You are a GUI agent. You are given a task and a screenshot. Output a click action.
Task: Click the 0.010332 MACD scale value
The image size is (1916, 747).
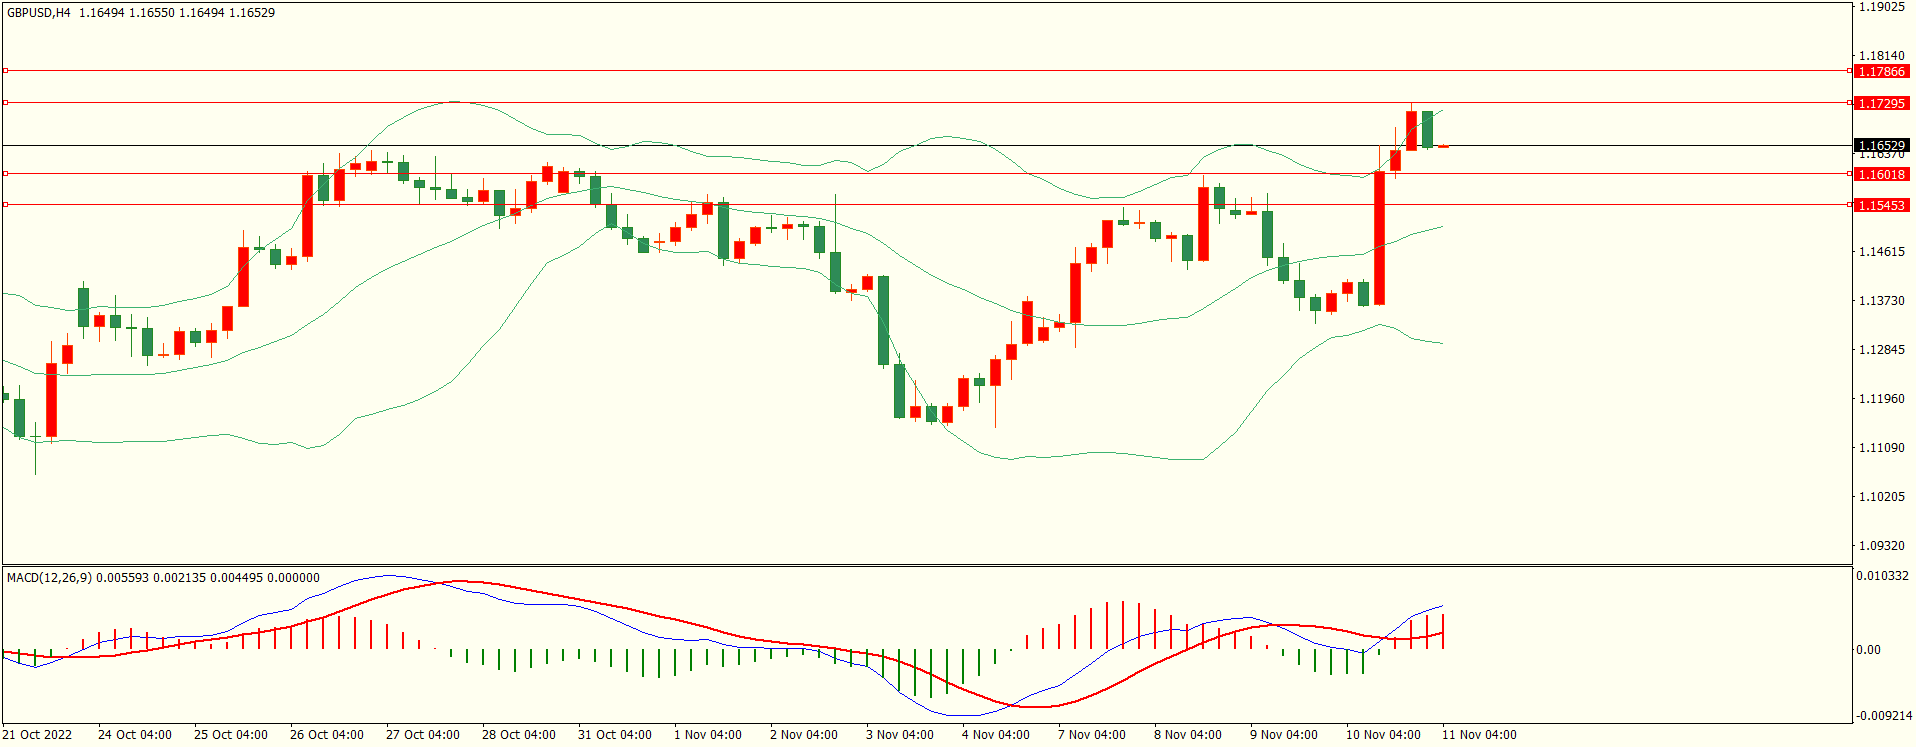point(1882,576)
